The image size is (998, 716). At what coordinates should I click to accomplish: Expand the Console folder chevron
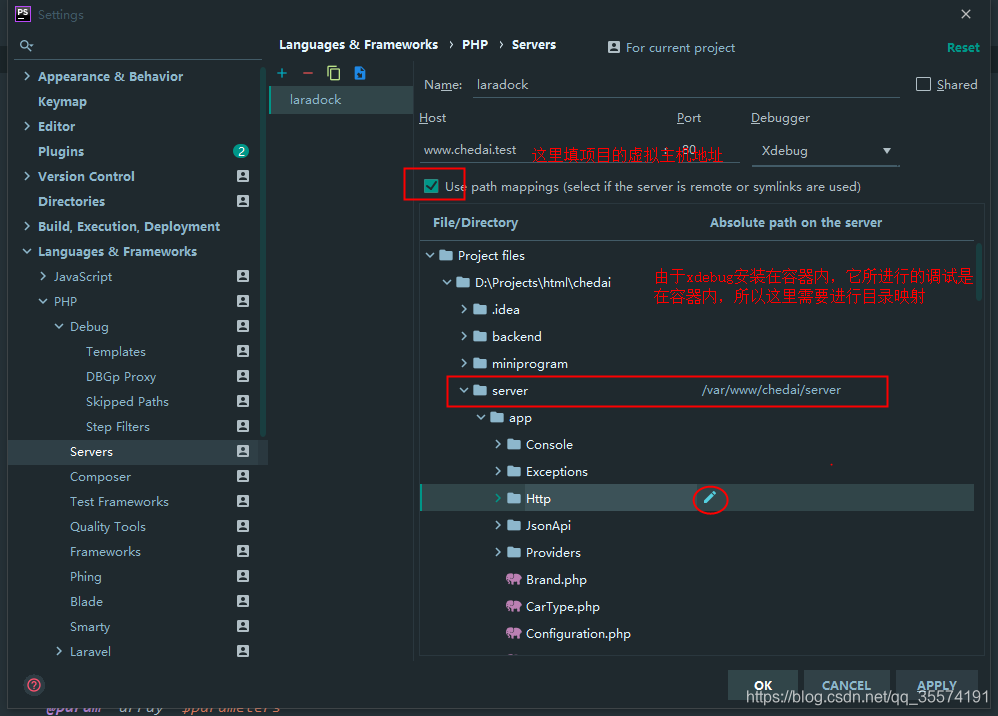(x=498, y=444)
